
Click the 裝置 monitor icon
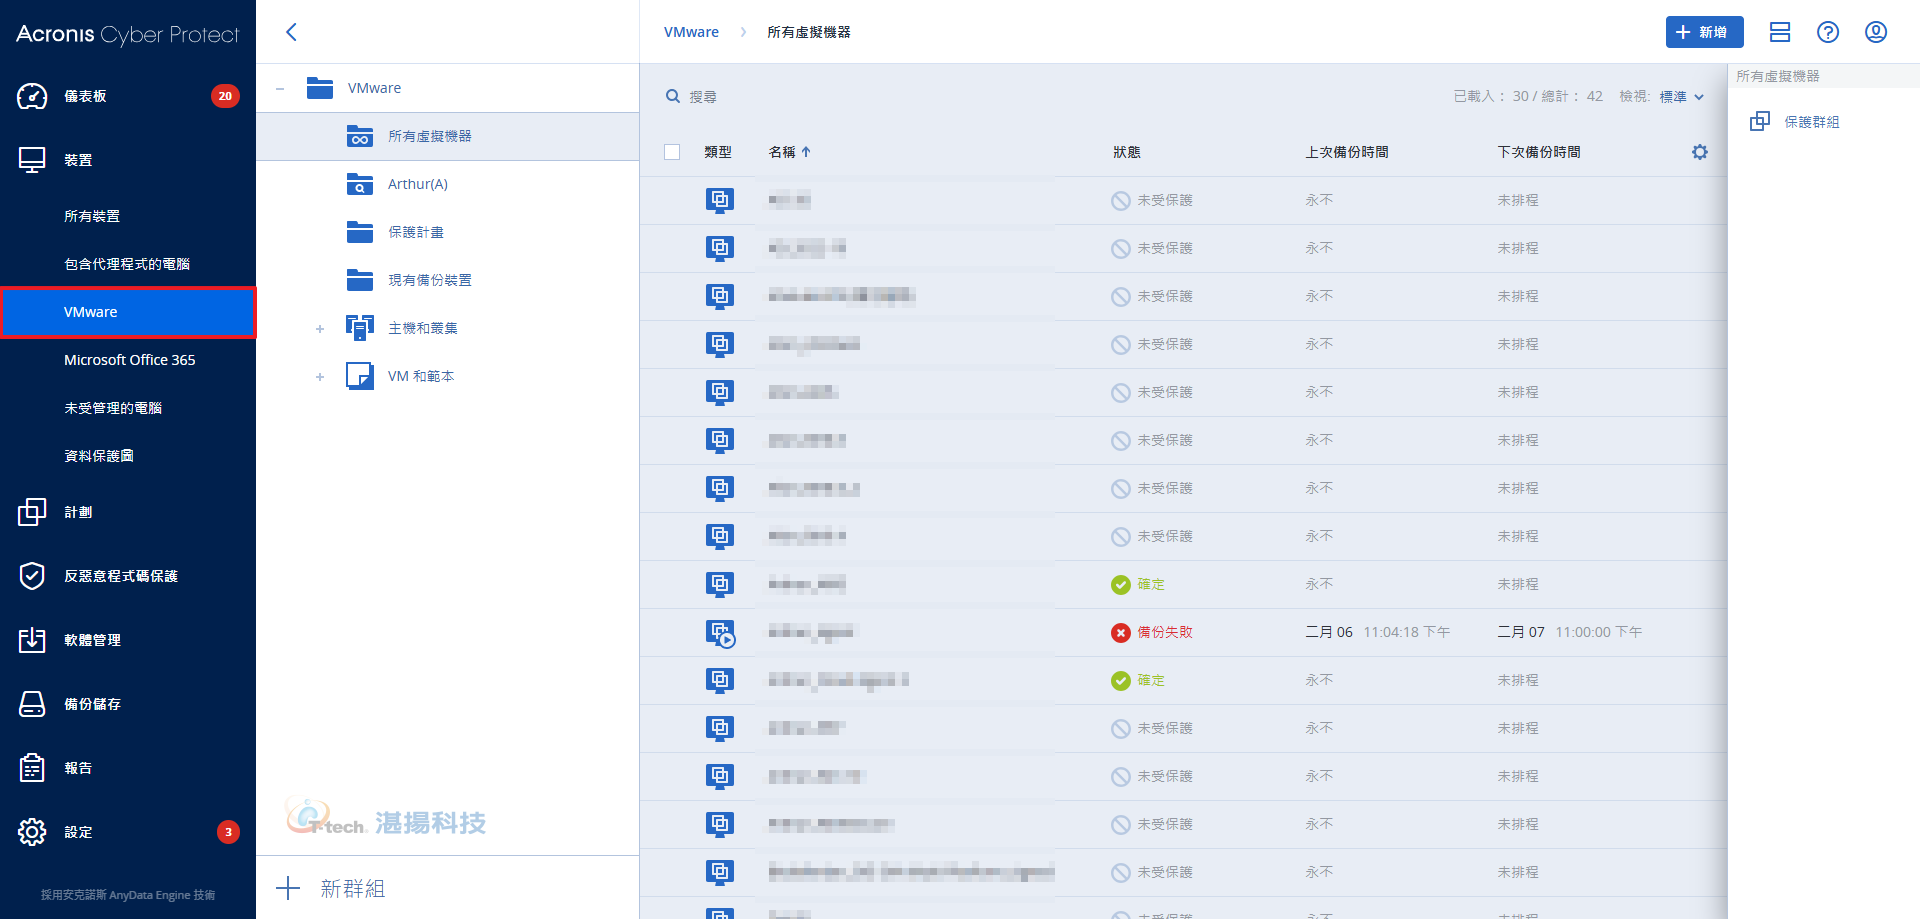click(x=32, y=160)
